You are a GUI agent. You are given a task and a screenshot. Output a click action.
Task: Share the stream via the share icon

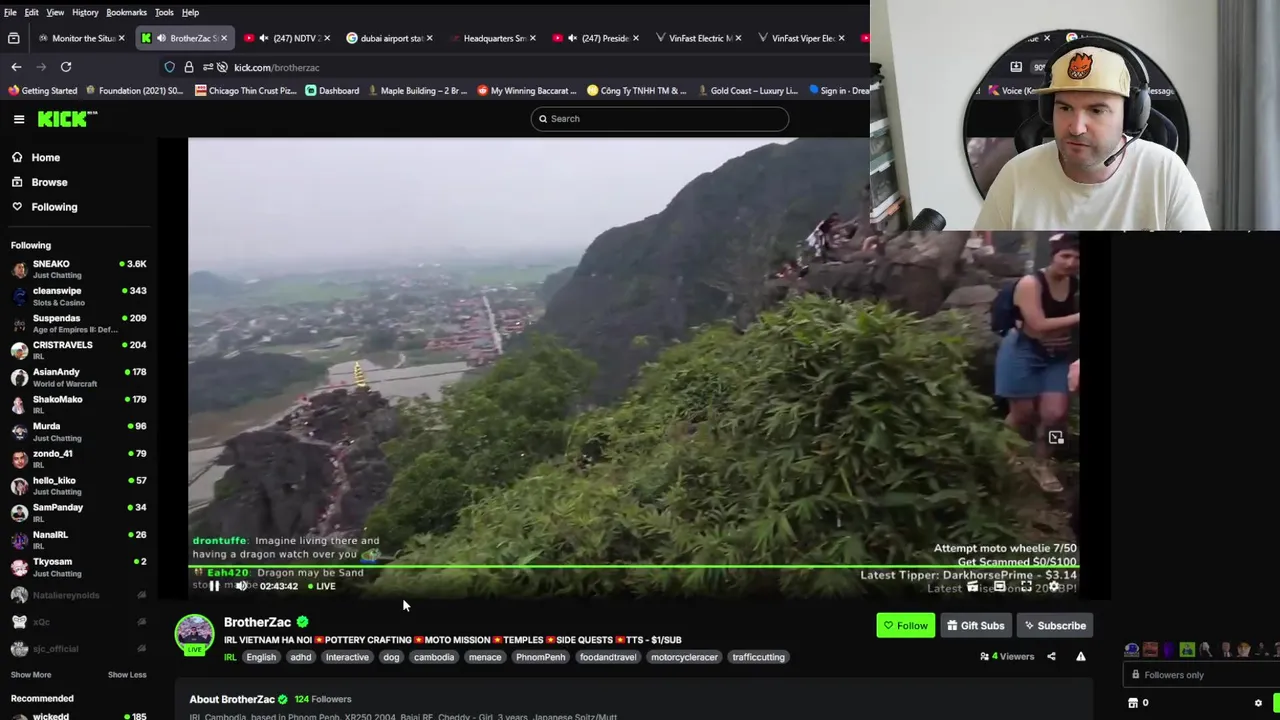(1051, 657)
